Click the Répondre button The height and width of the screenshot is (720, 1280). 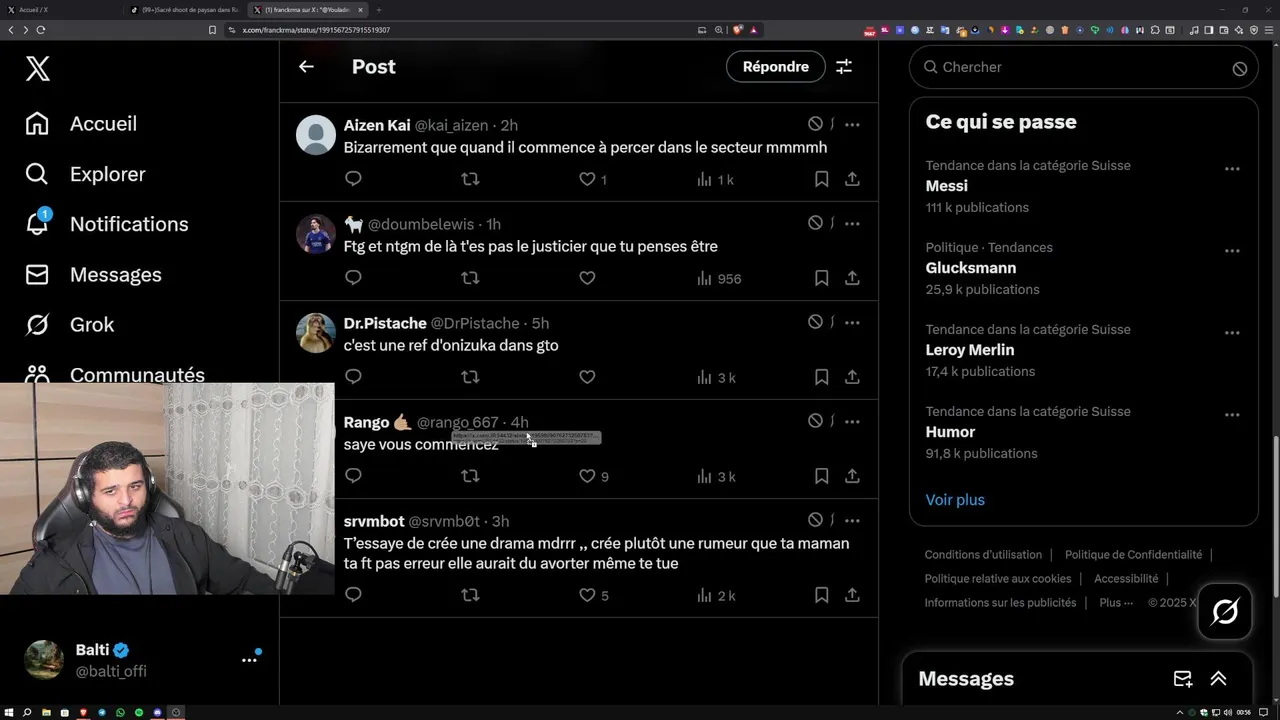[775, 67]
